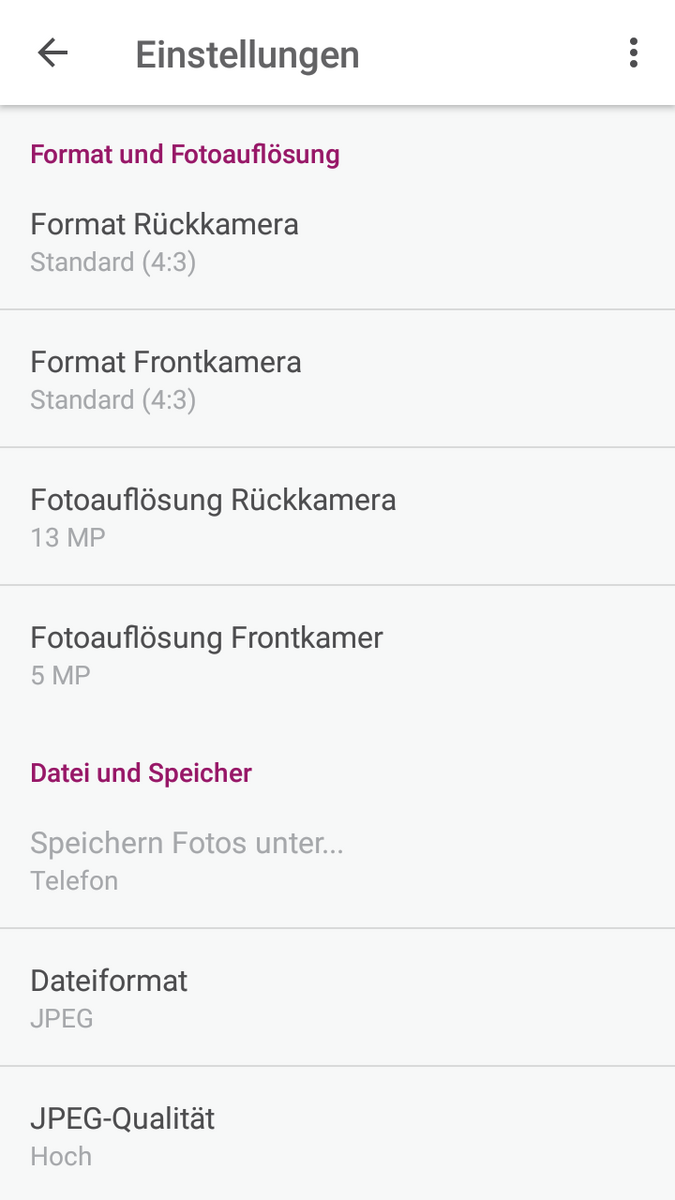Screen dimensions: 675x1200
Task: Click the Format und Fotoauflösung section header
Action: click(185, 154)
